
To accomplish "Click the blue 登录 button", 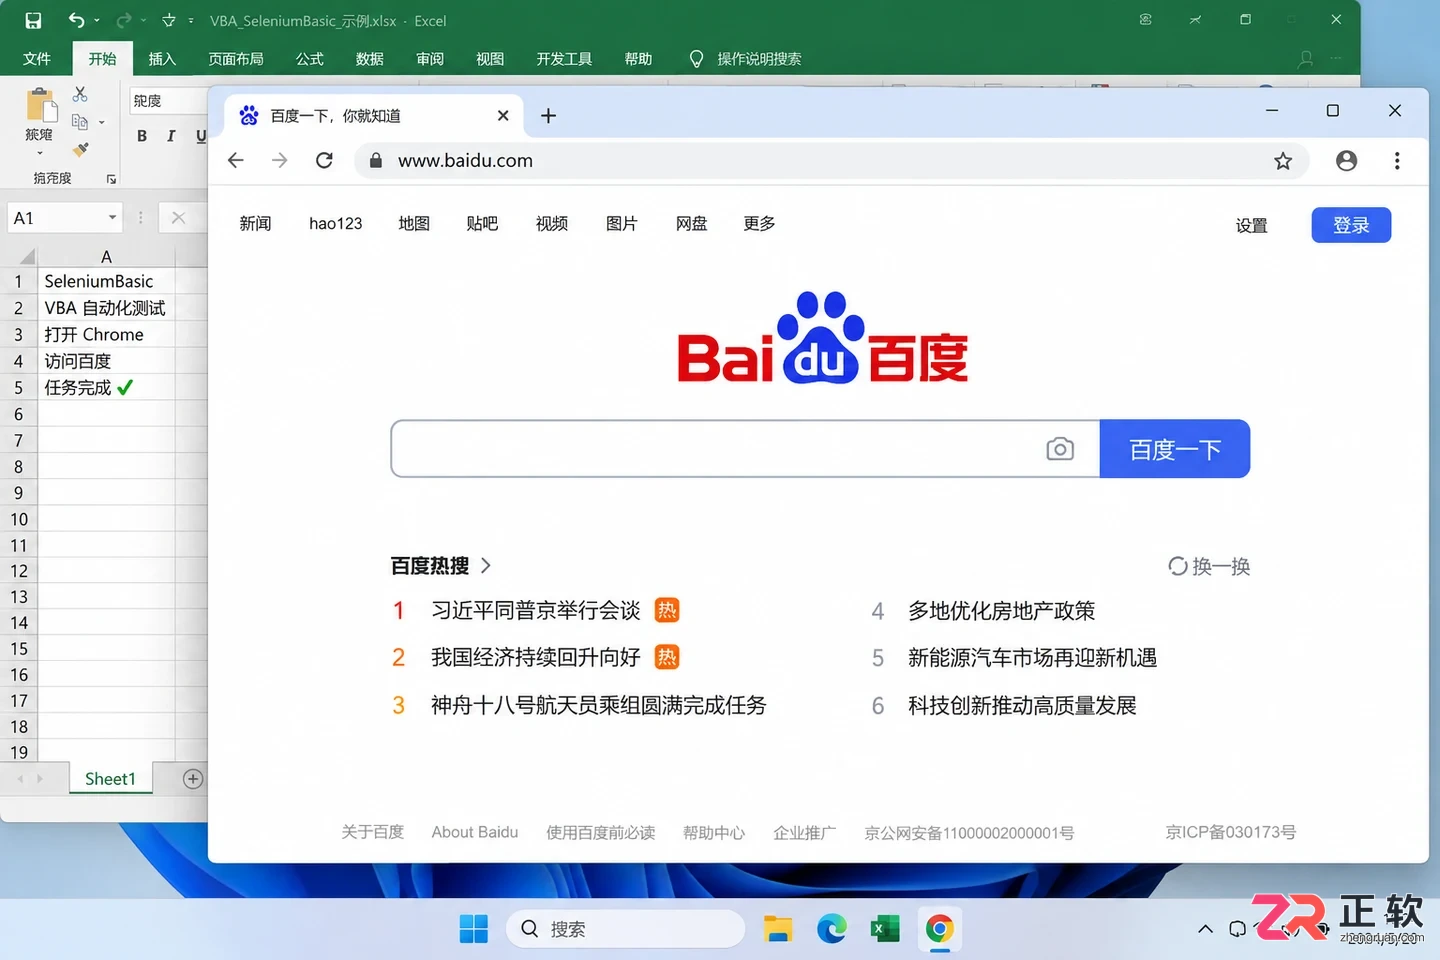I will tap(1351, 225).
